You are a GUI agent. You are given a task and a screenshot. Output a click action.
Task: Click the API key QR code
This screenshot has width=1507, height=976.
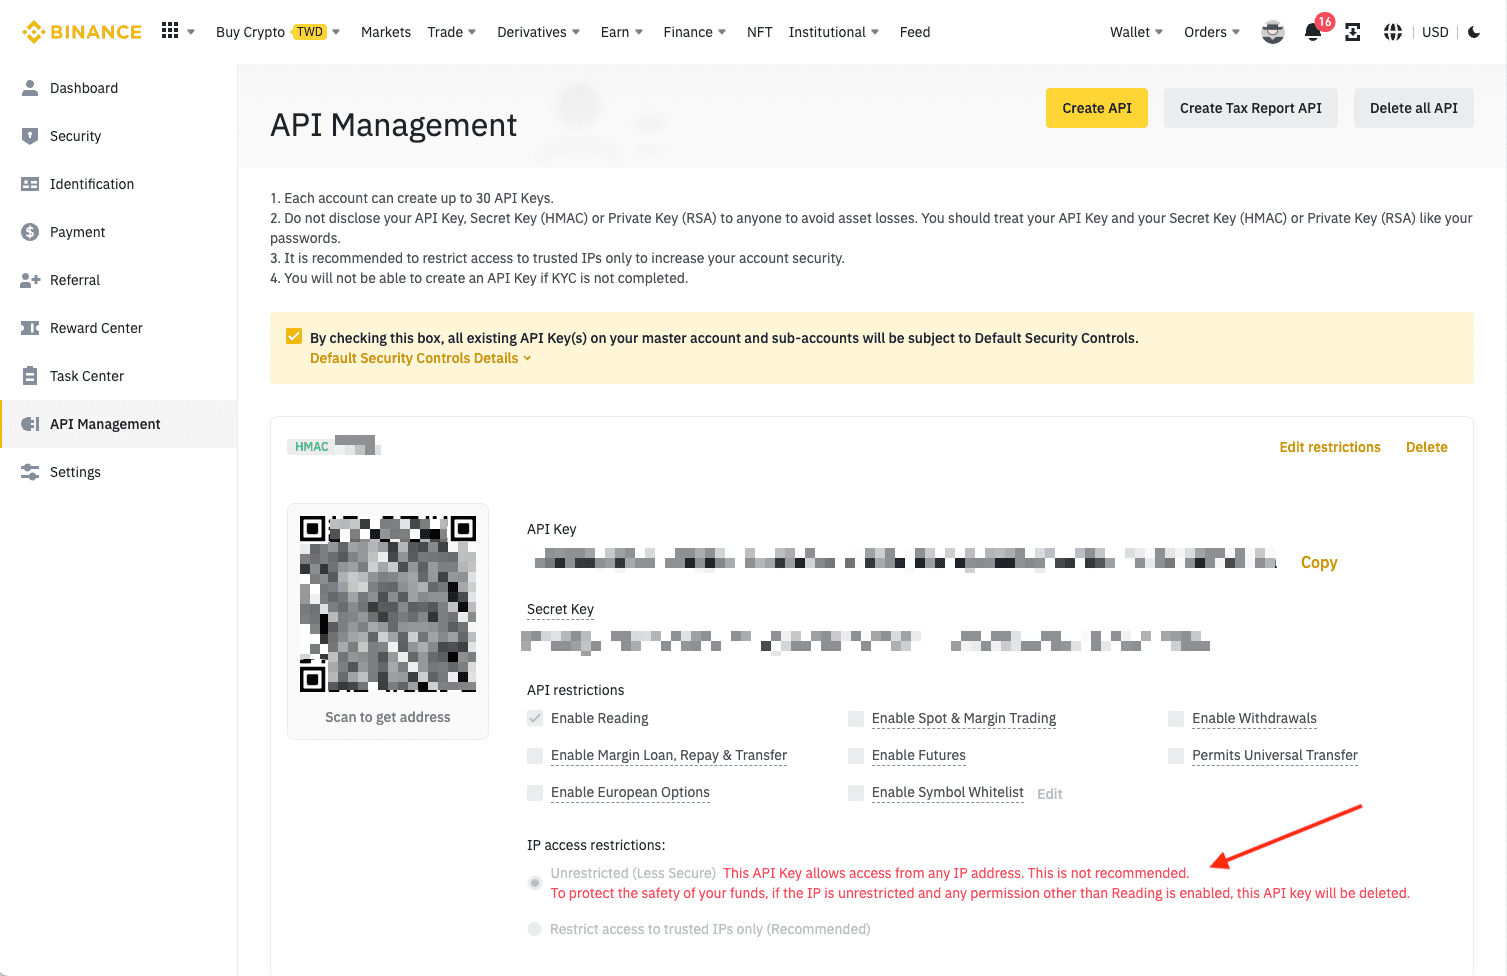coord(388,604)
